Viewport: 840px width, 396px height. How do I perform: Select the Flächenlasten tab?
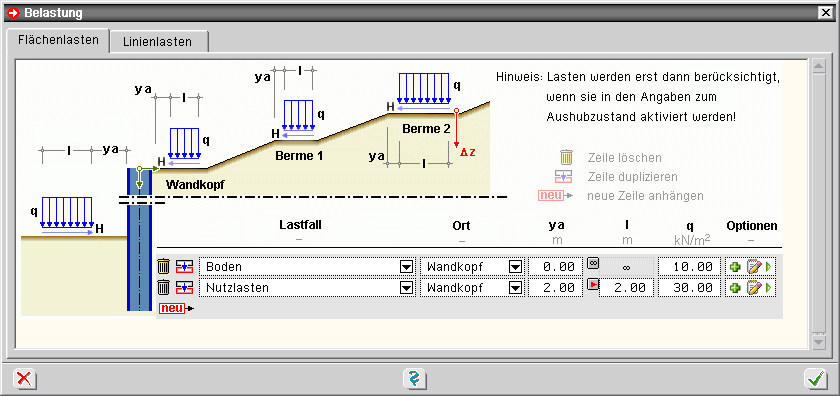click(58, 40)
